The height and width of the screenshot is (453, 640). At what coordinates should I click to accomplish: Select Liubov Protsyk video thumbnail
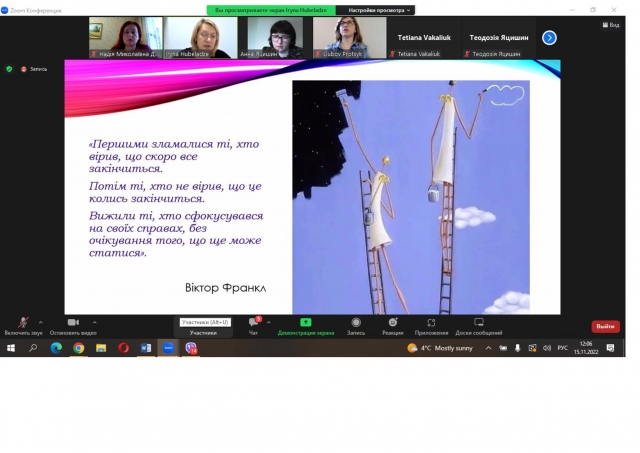tap(350, 38)
